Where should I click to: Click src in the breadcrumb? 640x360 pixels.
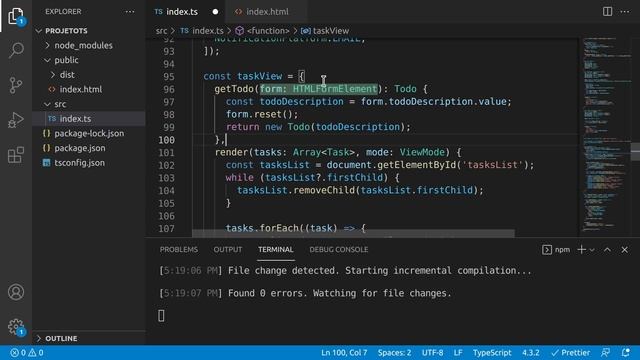[x=161, y=31]
